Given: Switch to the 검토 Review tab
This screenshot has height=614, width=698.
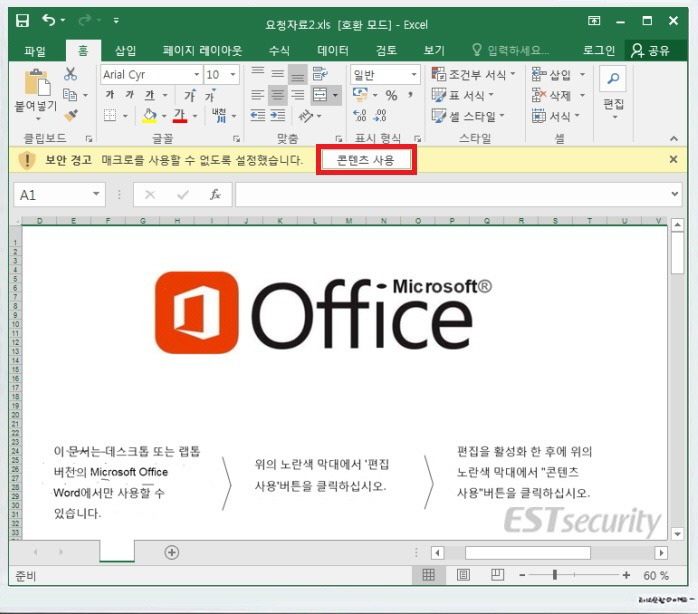Looking at the screenshot, I should (386, 50).
